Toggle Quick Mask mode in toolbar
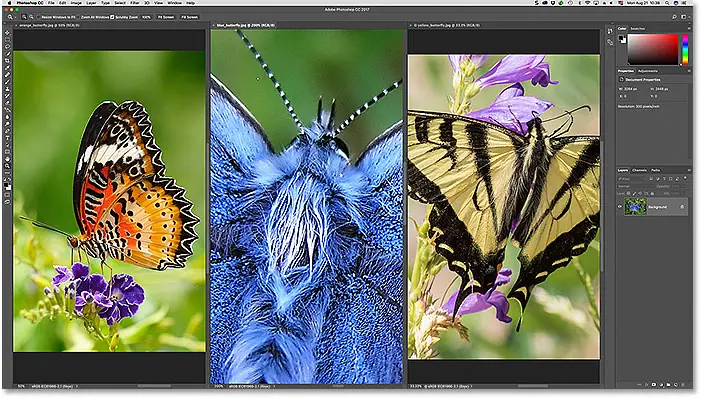701x398 pixels. click(8, 195)
